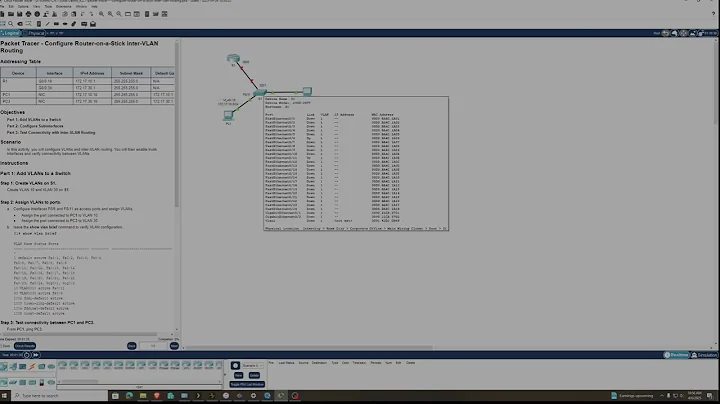720x404 pixels.
Task: Click the Redo toolbar icon
Action: click(91, 14)
